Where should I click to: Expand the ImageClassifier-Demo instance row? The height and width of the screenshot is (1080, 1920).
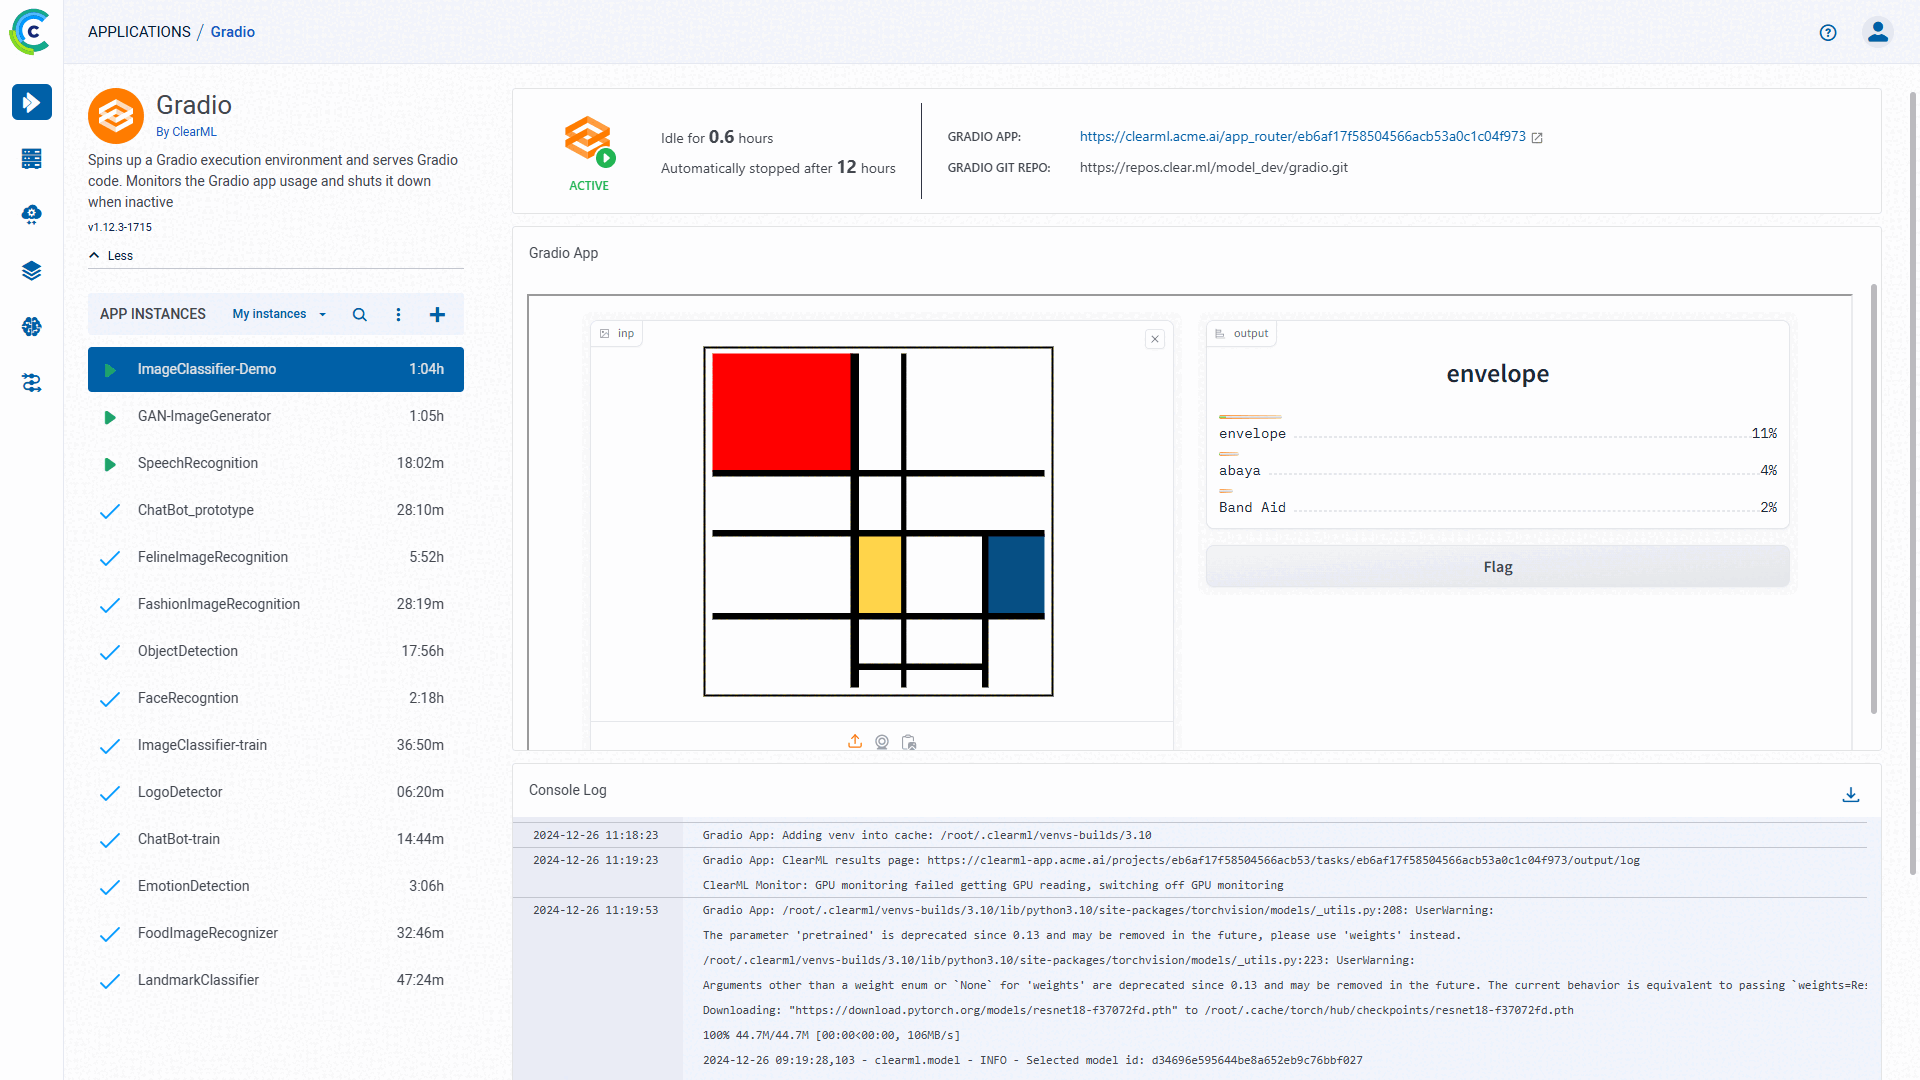coord(274,369)
